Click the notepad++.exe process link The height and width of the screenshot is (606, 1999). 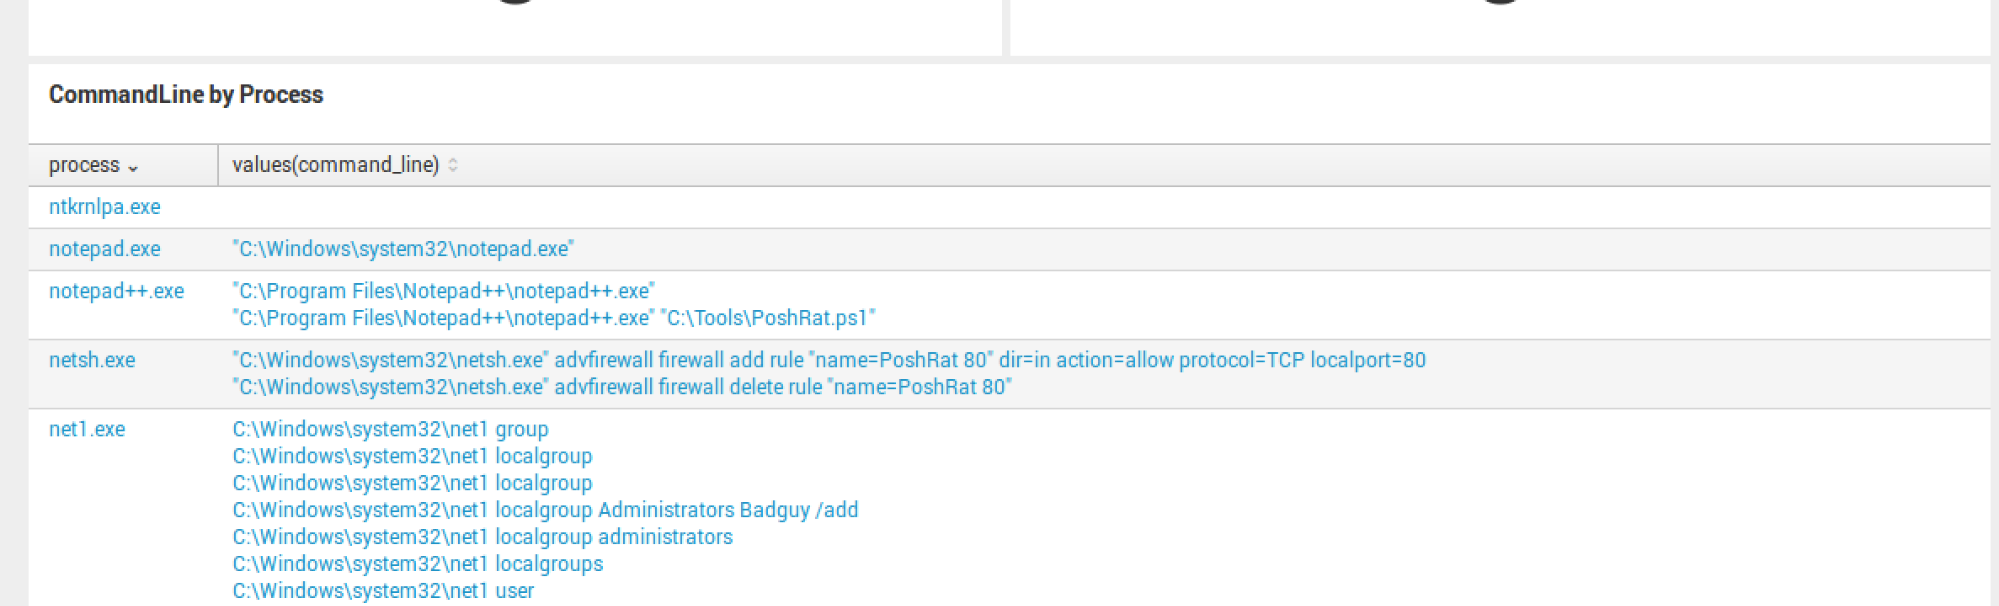tap(116, 291)
